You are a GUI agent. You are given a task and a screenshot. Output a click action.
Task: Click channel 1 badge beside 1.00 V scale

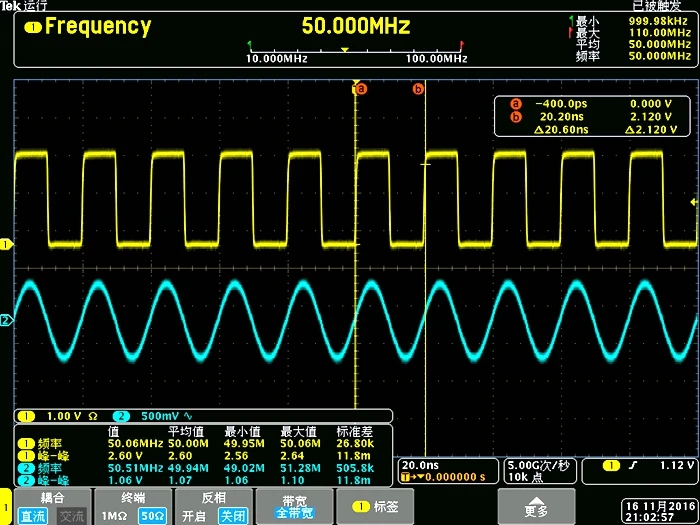pos(26,417)
